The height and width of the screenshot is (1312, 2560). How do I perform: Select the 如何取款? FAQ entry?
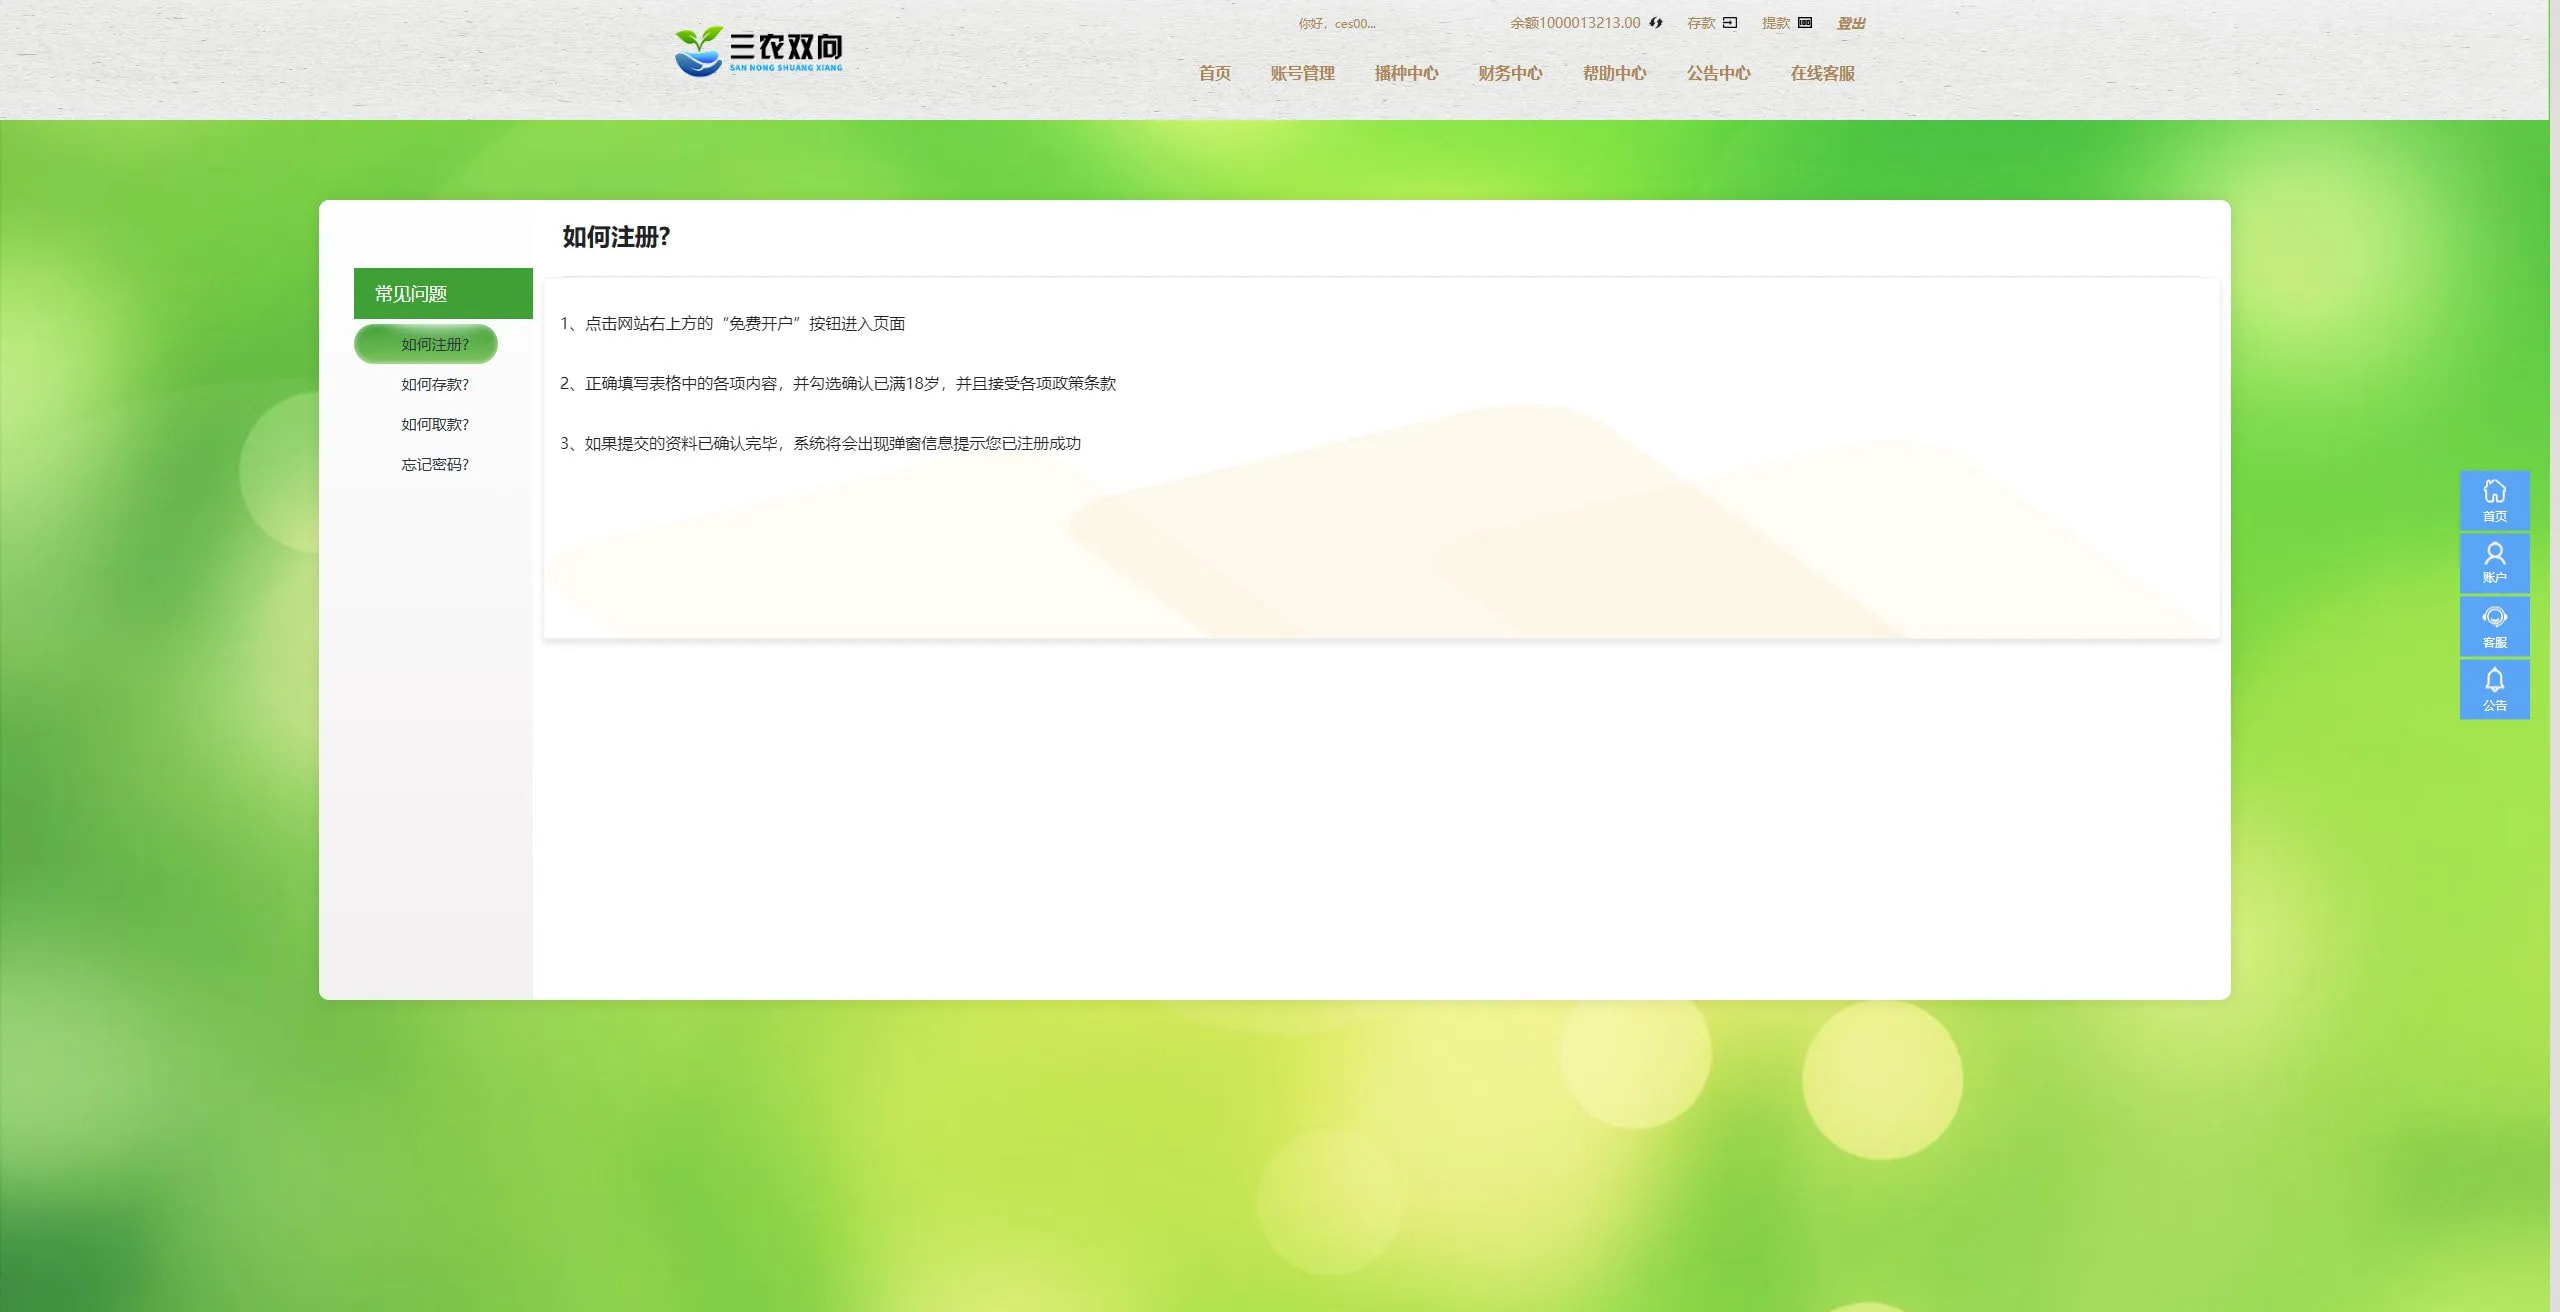click(435, 424)
